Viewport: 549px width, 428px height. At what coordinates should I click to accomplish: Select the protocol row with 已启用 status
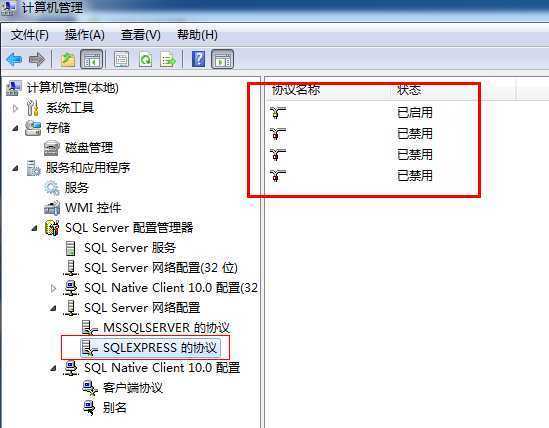373,113
